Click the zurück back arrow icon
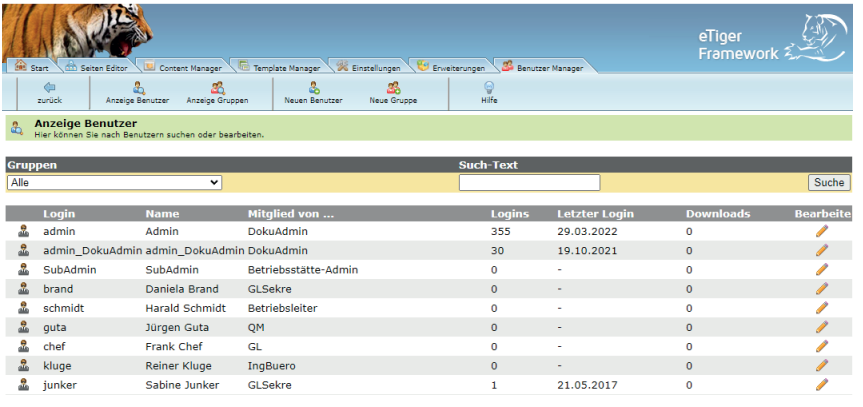The height and width of the screenshot is (407, 863). (x=50, y=88)
